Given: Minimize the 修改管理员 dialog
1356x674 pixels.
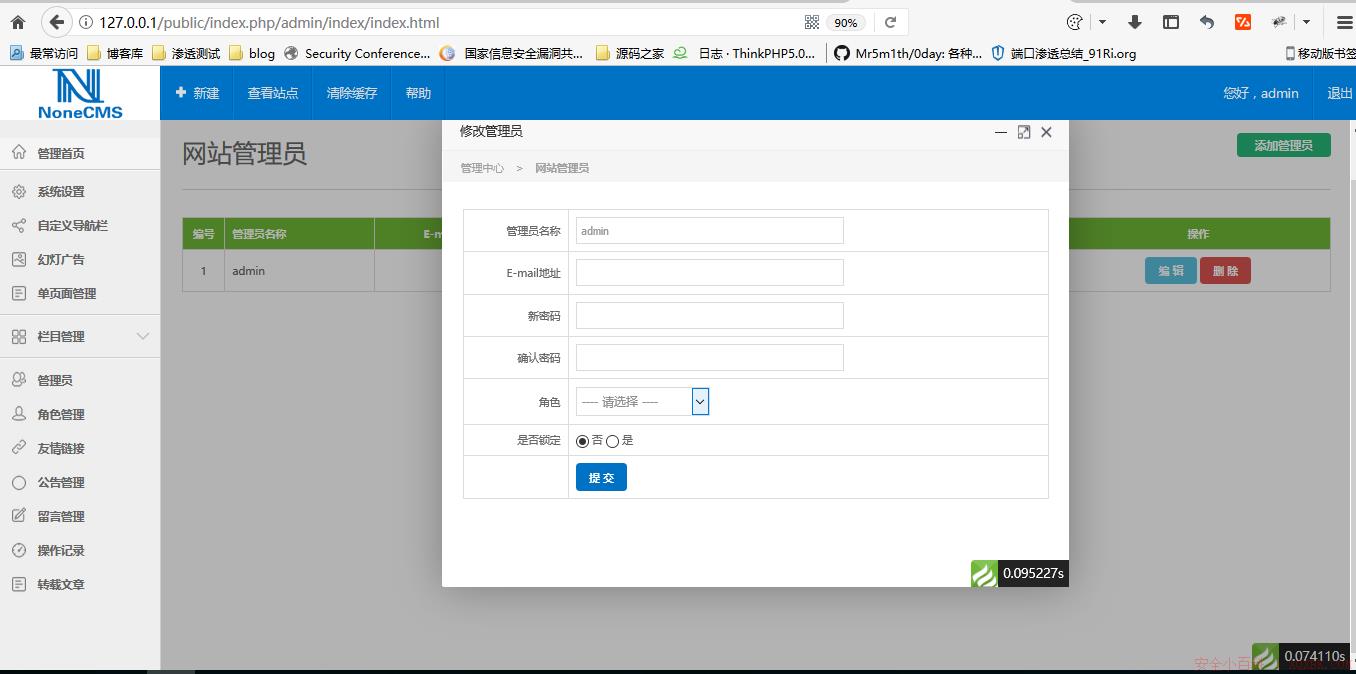Looking at the screenshot, I should point(1000,132).
